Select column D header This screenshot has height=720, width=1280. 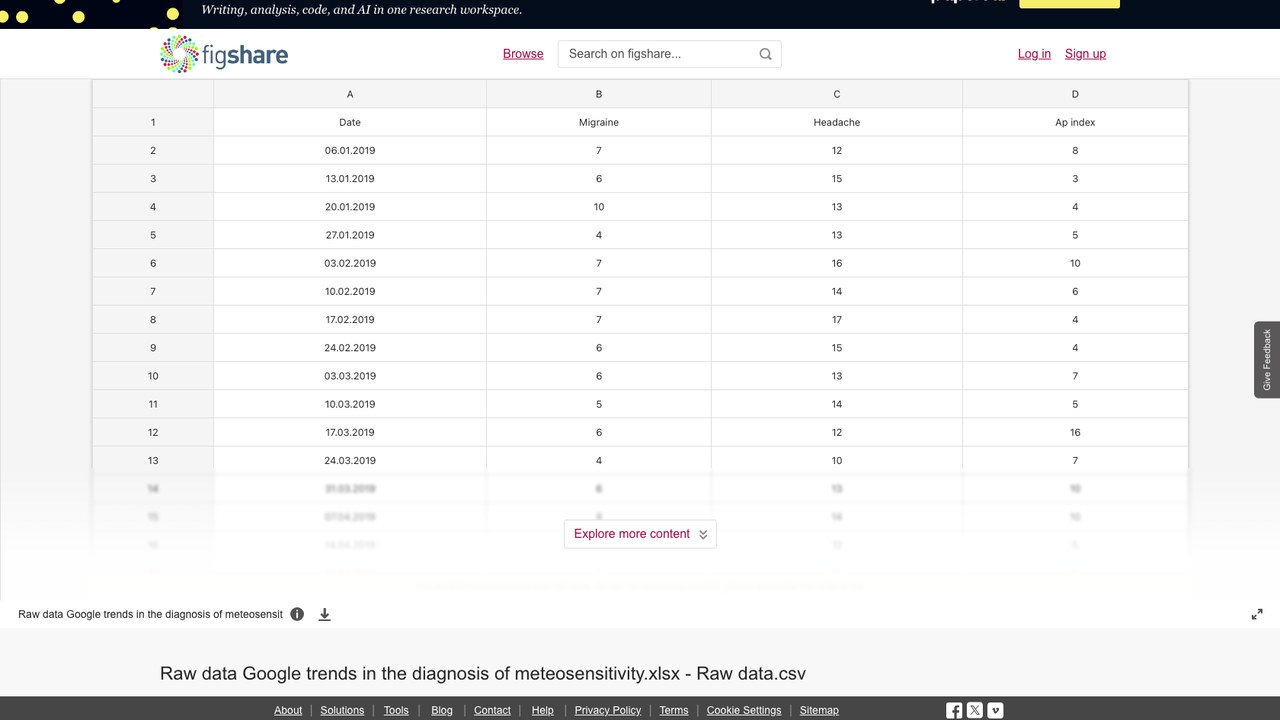1075,94
